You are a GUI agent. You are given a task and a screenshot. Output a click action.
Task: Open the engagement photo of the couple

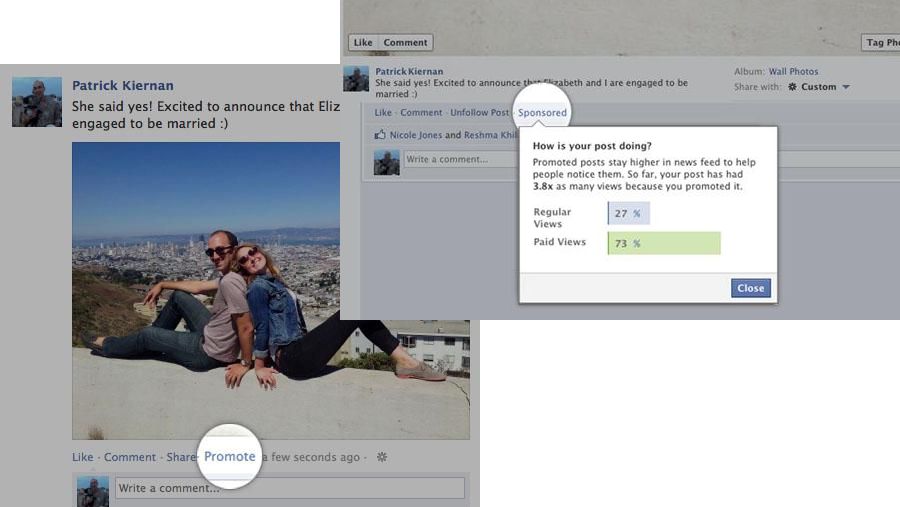point(271,291)
